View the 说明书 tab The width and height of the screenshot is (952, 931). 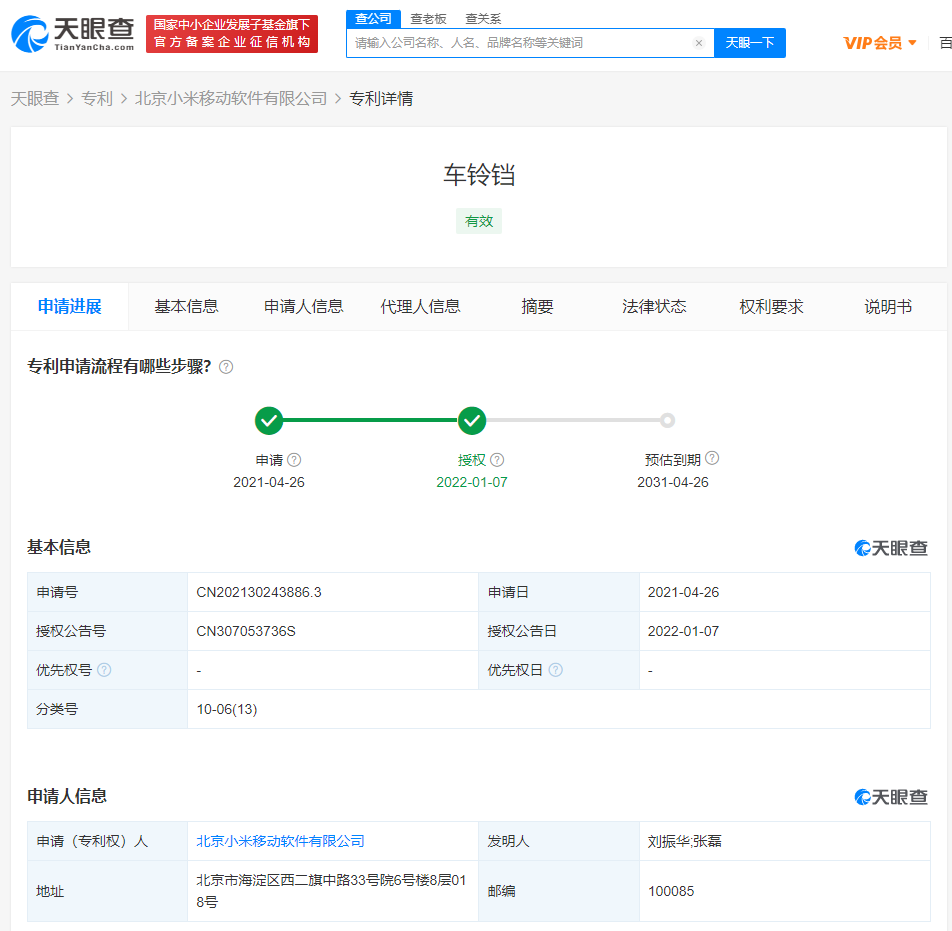tap(887, 307)
